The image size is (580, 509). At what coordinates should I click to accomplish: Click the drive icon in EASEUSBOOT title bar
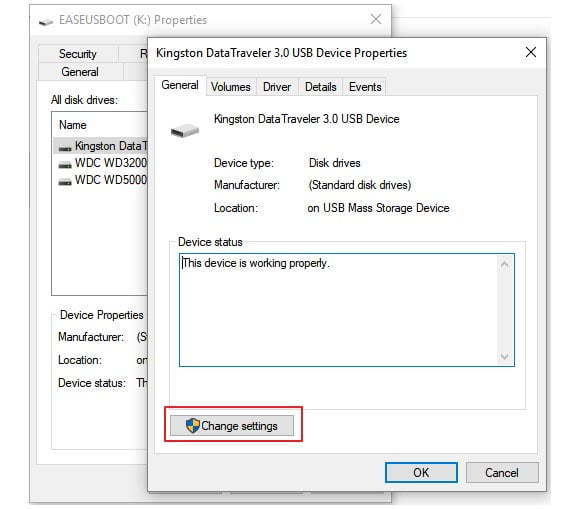point(46,22)
